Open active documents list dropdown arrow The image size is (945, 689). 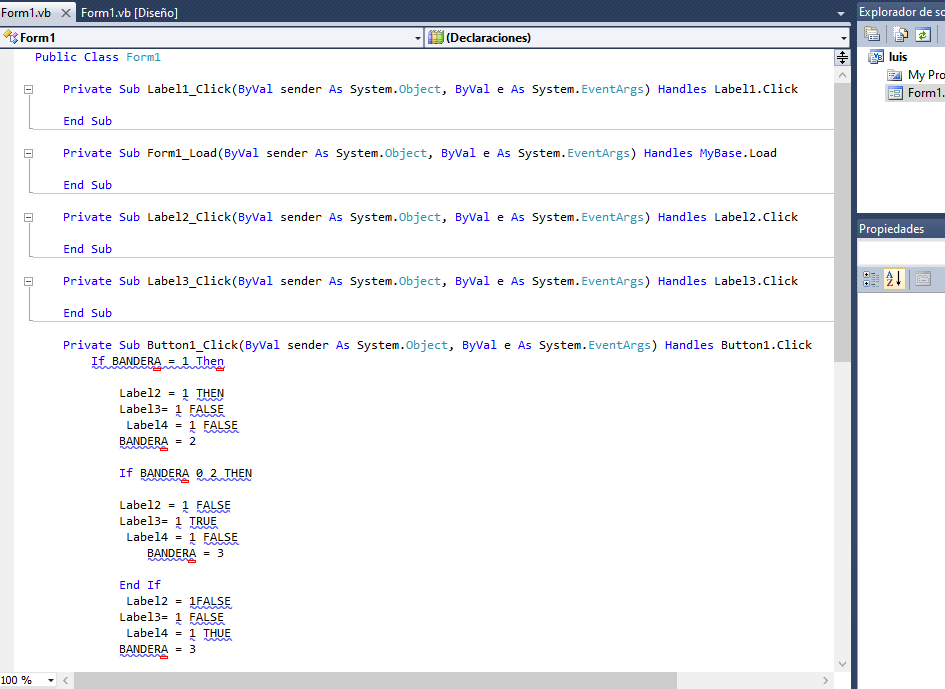[841, 13]
